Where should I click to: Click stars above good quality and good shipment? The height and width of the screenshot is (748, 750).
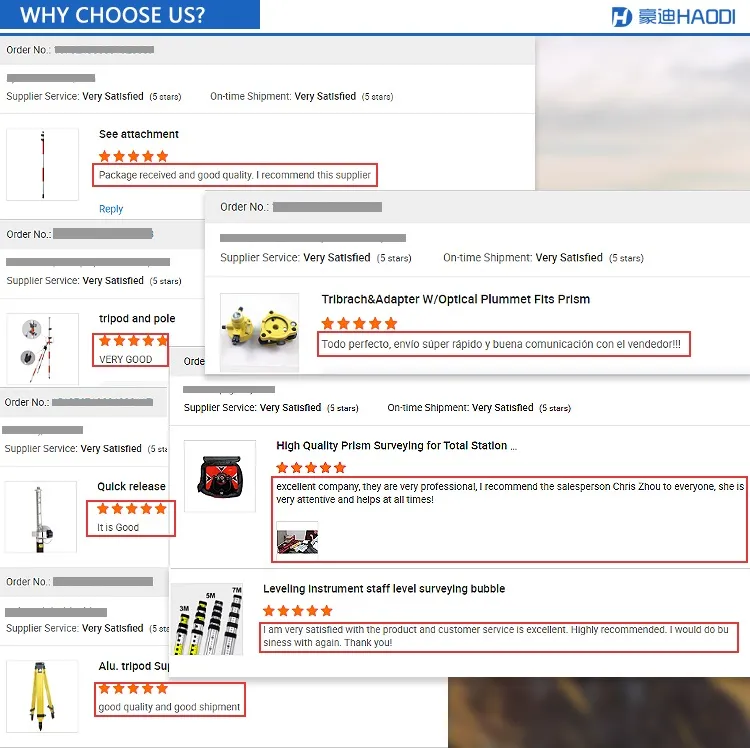click(133, 688)
